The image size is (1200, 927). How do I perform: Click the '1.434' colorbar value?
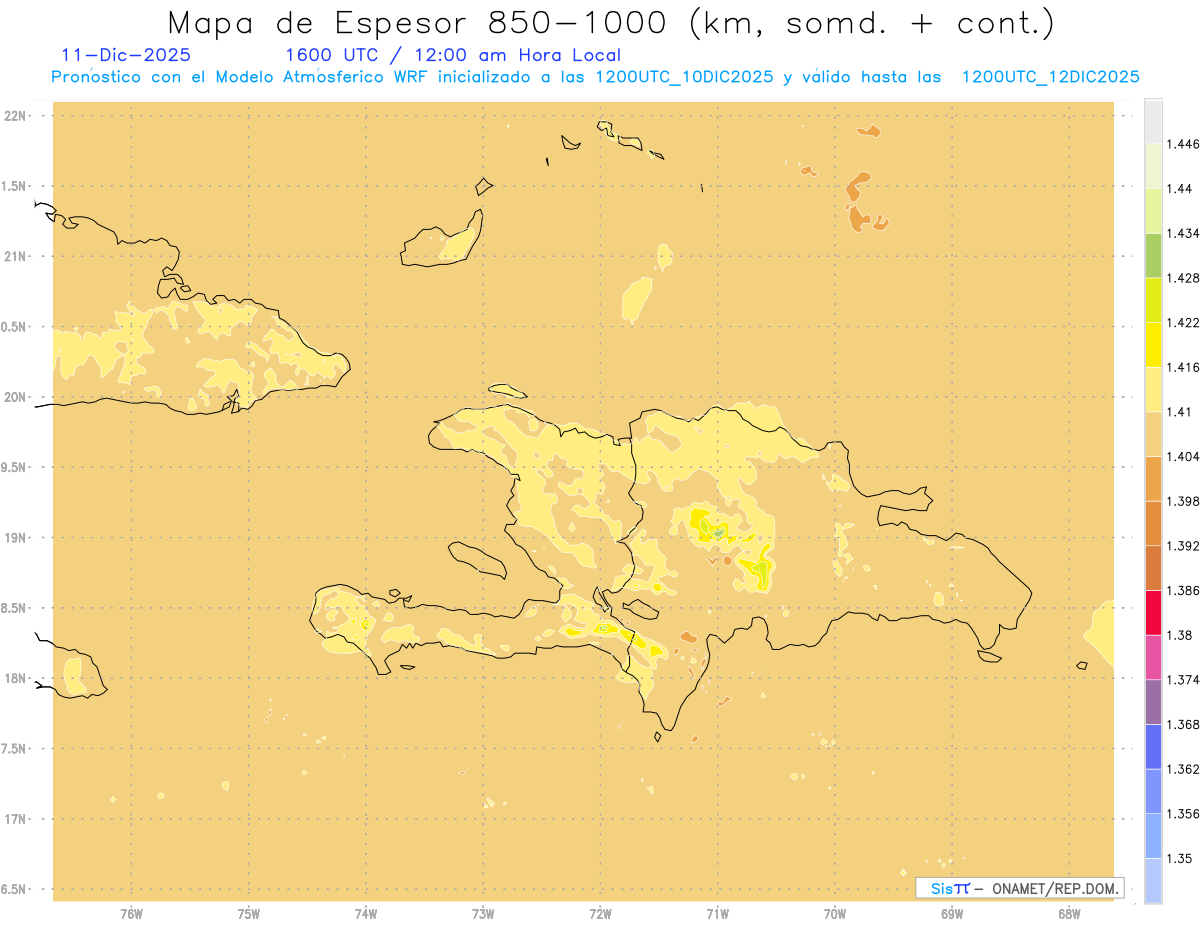click(1182, 233)
